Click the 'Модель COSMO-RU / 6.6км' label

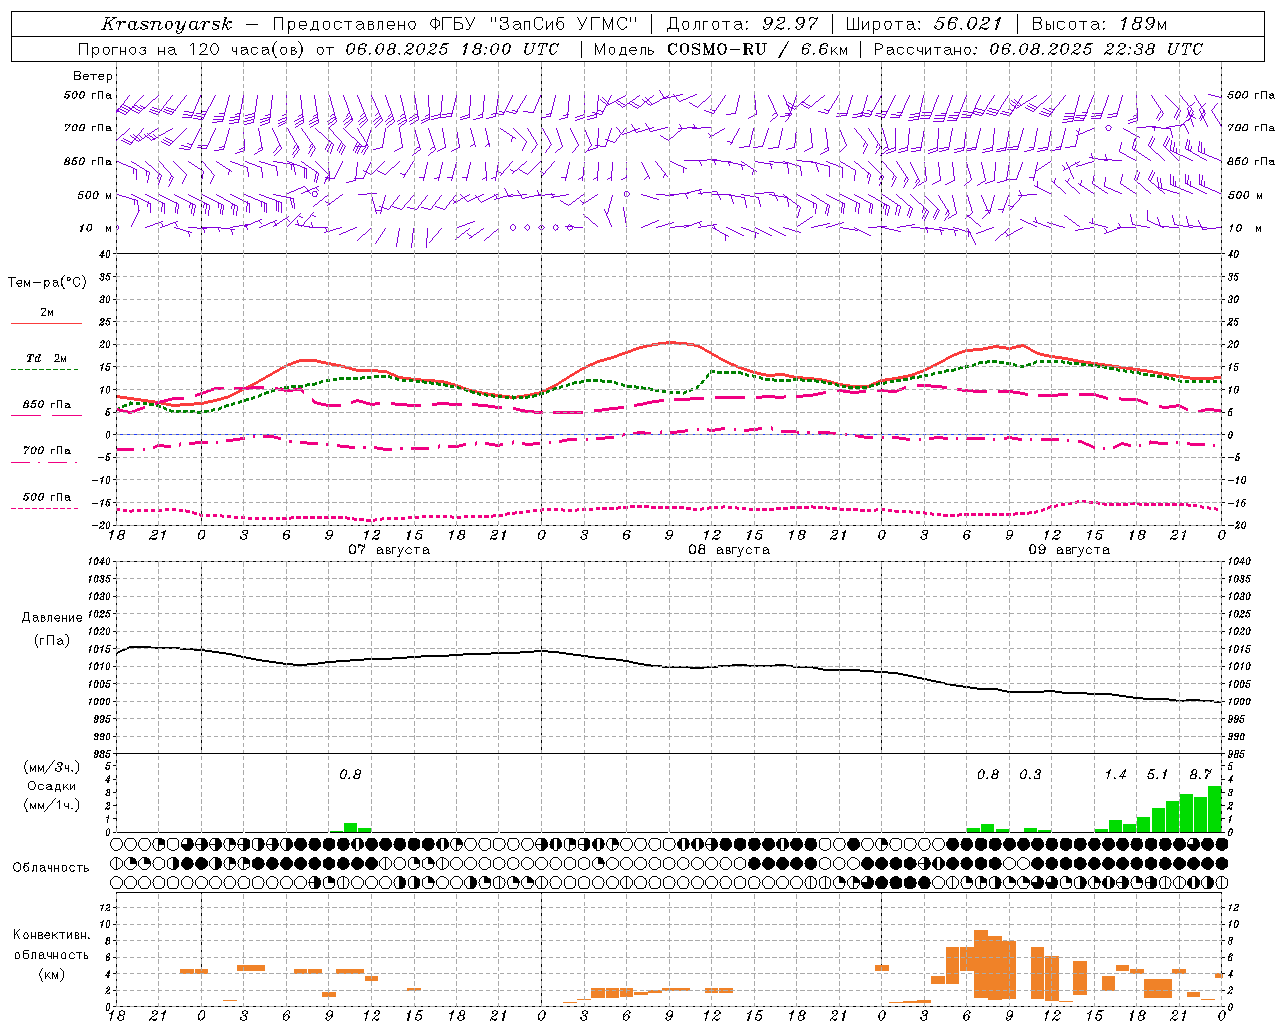click(721, 49)
